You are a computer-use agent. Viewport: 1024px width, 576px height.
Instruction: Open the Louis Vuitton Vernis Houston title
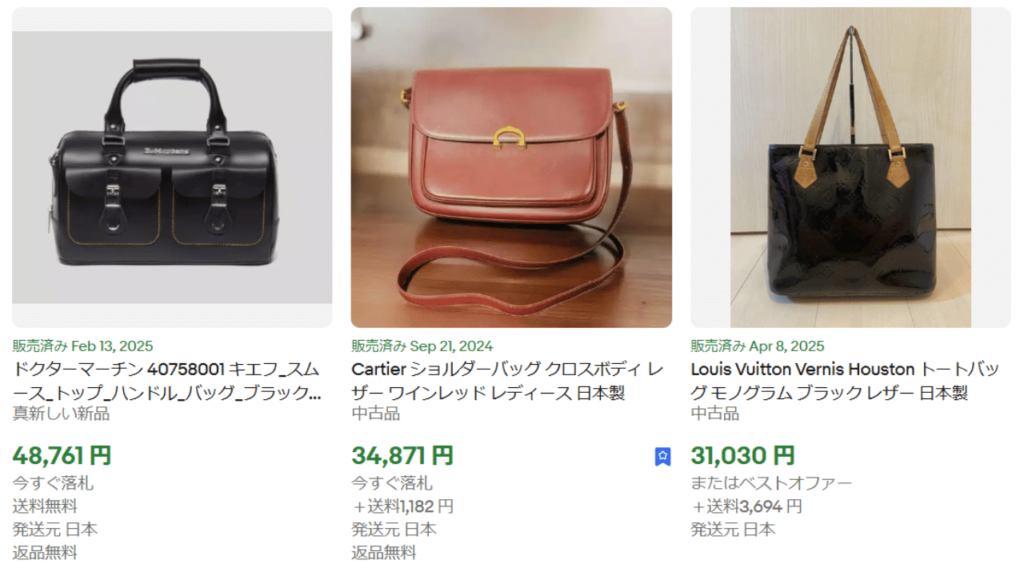click(845, 381)
